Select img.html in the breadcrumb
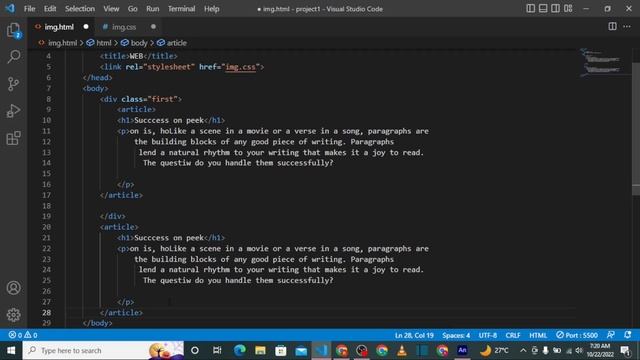Viewport: 640px width, 360px height. (62, 43)
